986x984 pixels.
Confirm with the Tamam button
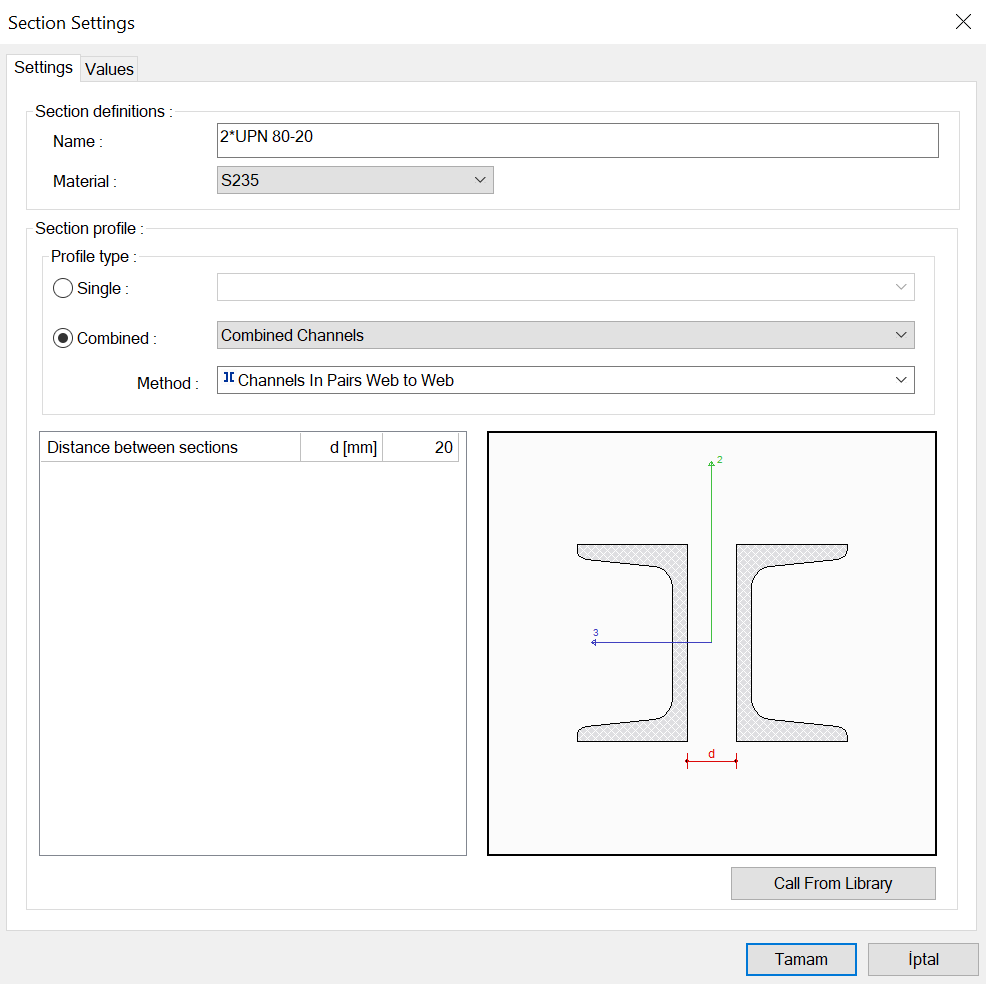point(801,959)
